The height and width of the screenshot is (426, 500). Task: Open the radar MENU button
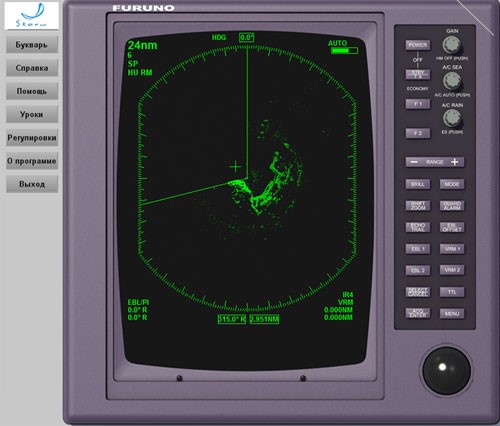tap(452, 314)
